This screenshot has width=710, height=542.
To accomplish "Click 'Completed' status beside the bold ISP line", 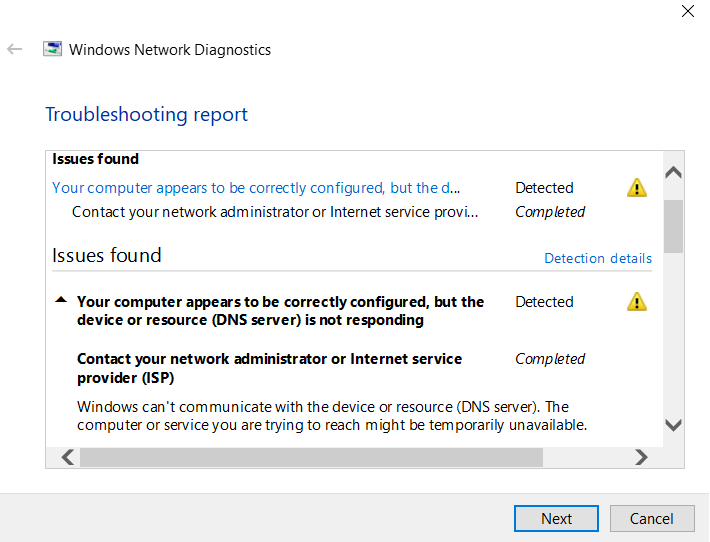I will (550, 359).
